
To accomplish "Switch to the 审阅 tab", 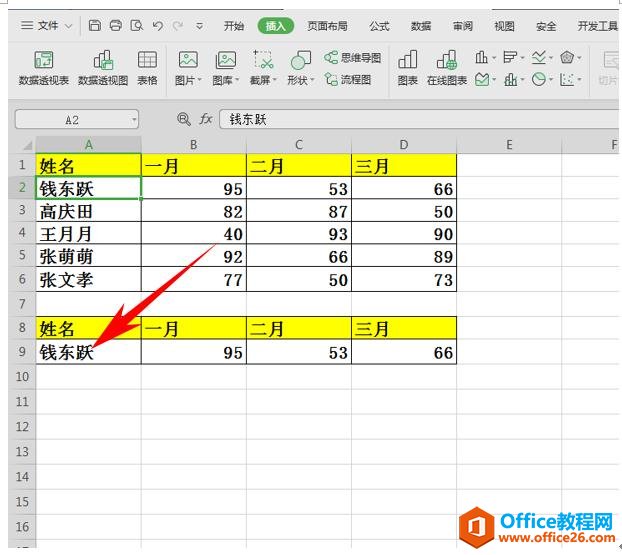I will click(463, 26).
